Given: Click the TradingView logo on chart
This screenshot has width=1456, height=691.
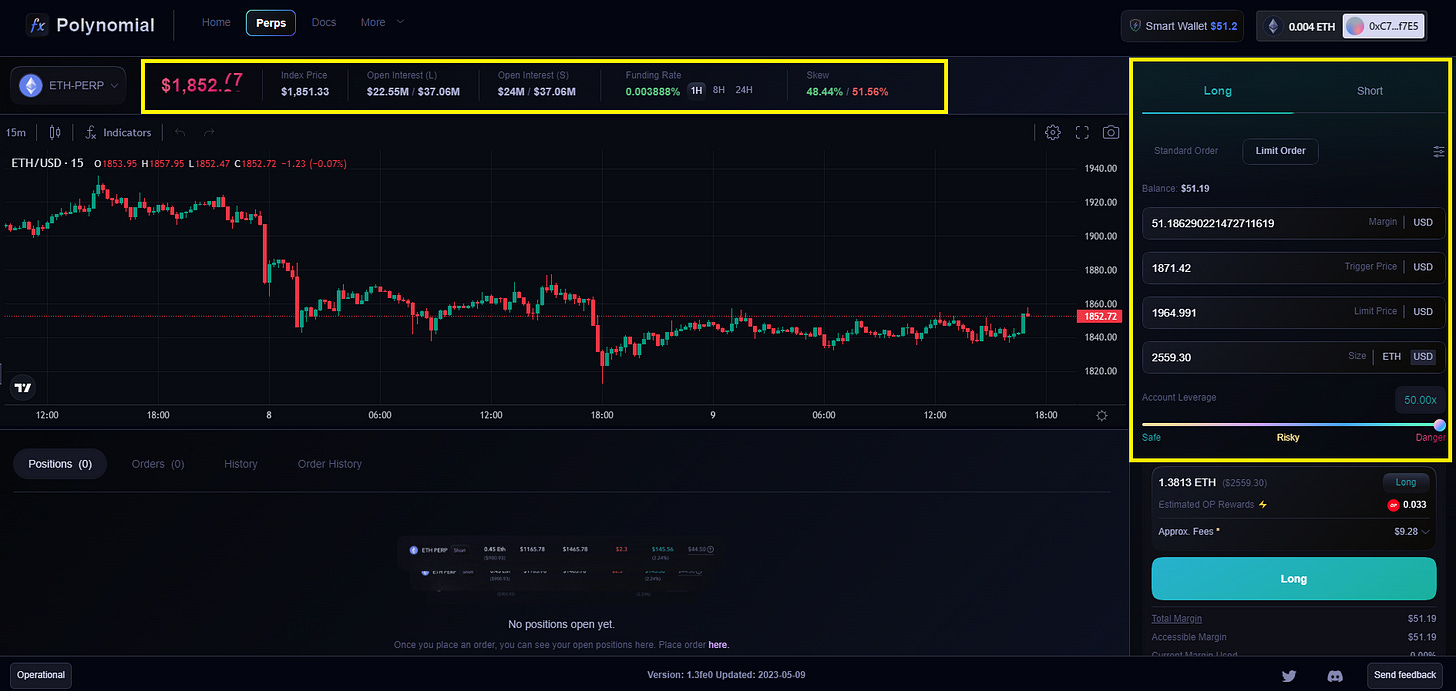Looking at the screenshot, I should tap(22, 388).
